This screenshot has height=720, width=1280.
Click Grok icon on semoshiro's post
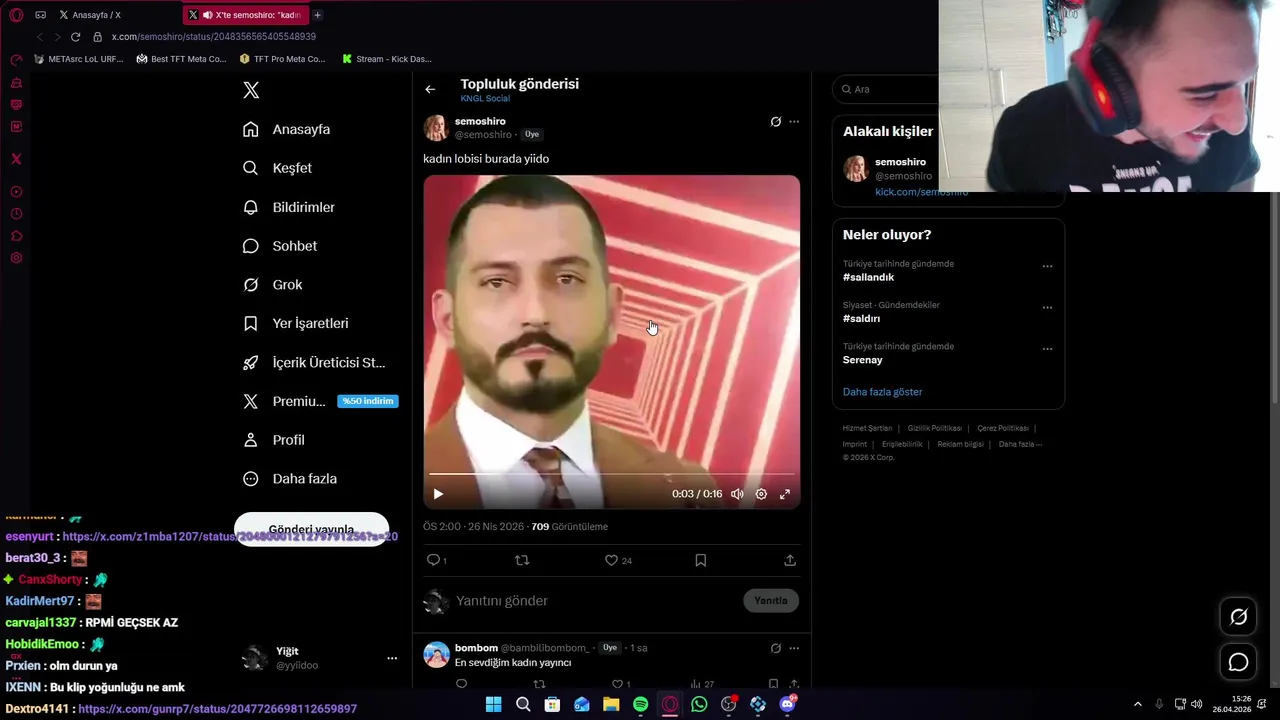click(775, 122)
